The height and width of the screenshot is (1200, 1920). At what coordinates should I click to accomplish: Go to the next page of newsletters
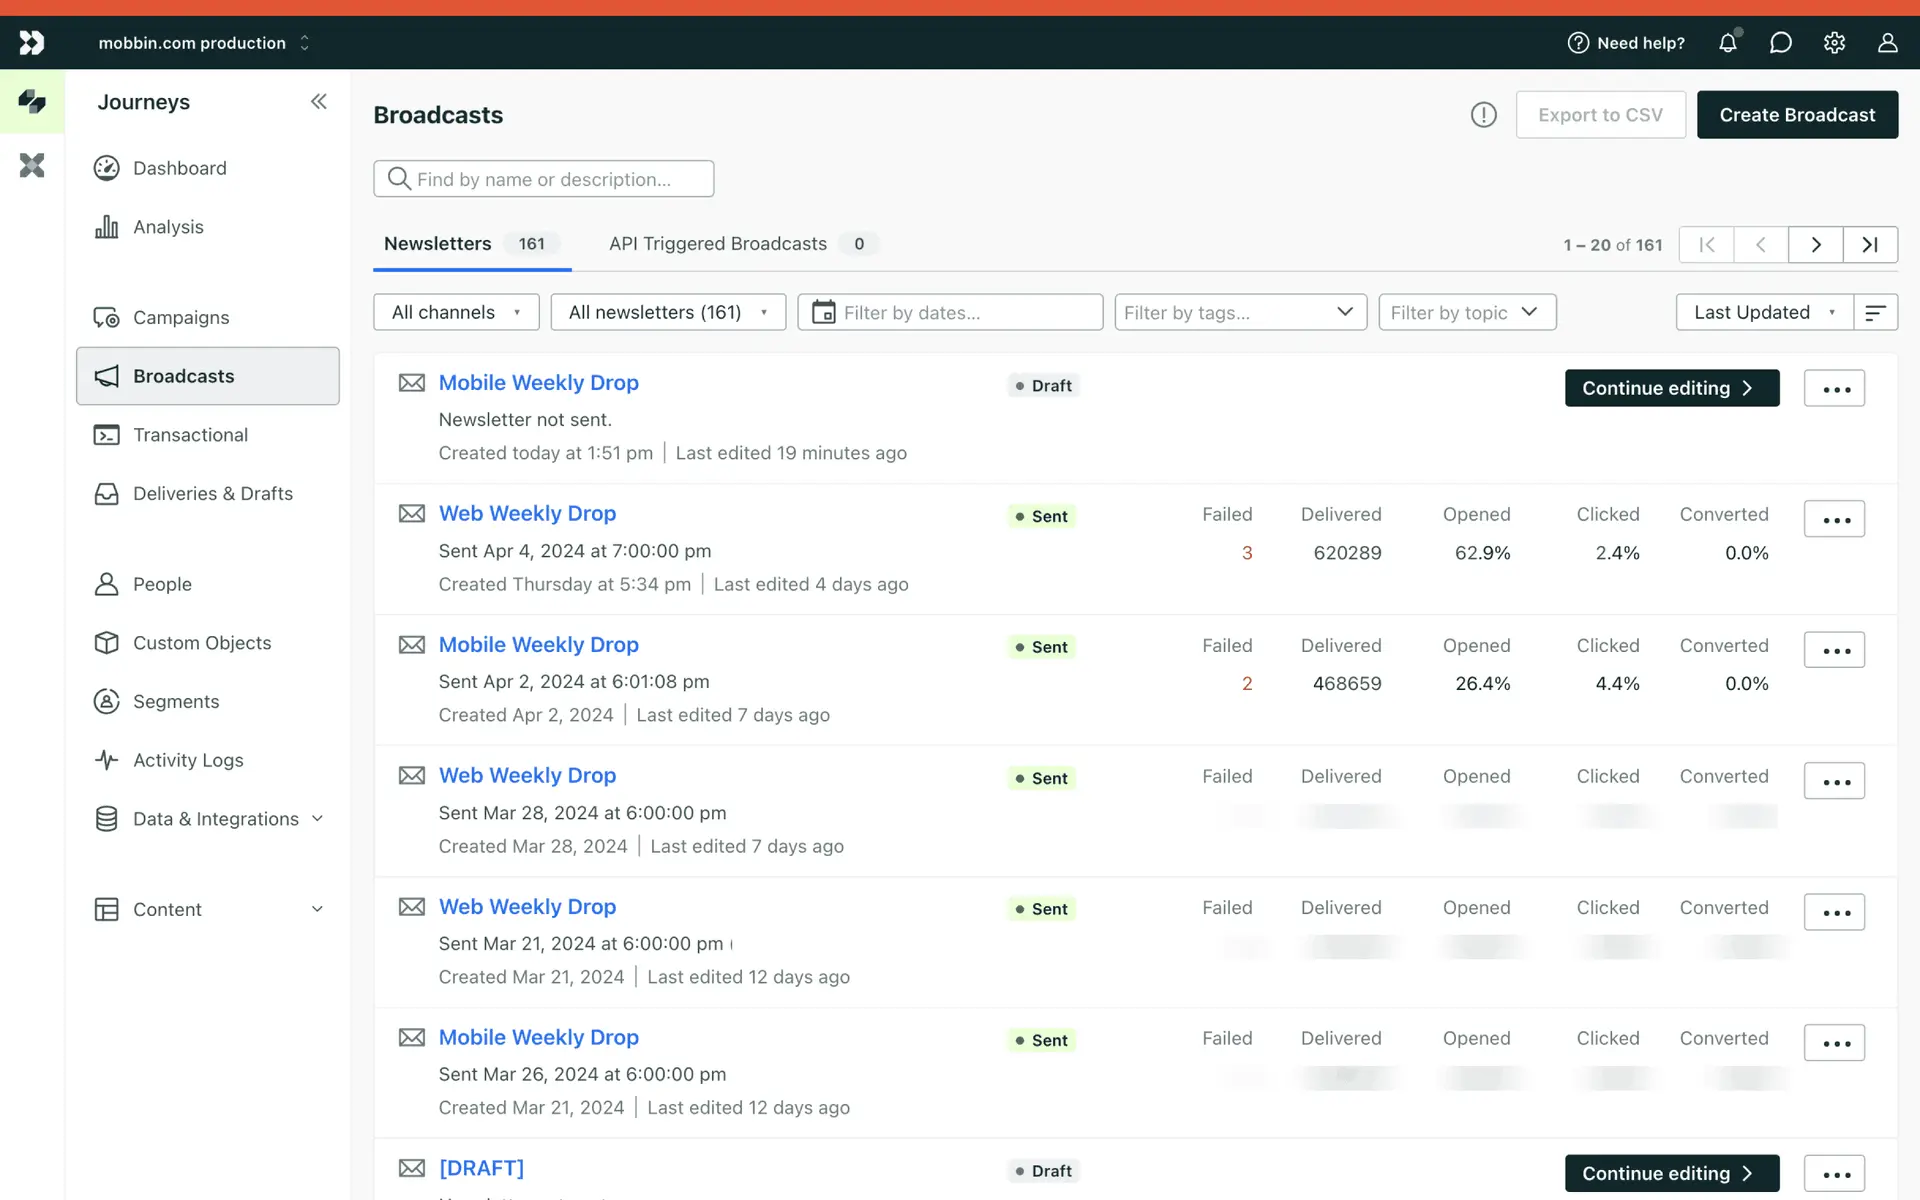coord(1815,244)
